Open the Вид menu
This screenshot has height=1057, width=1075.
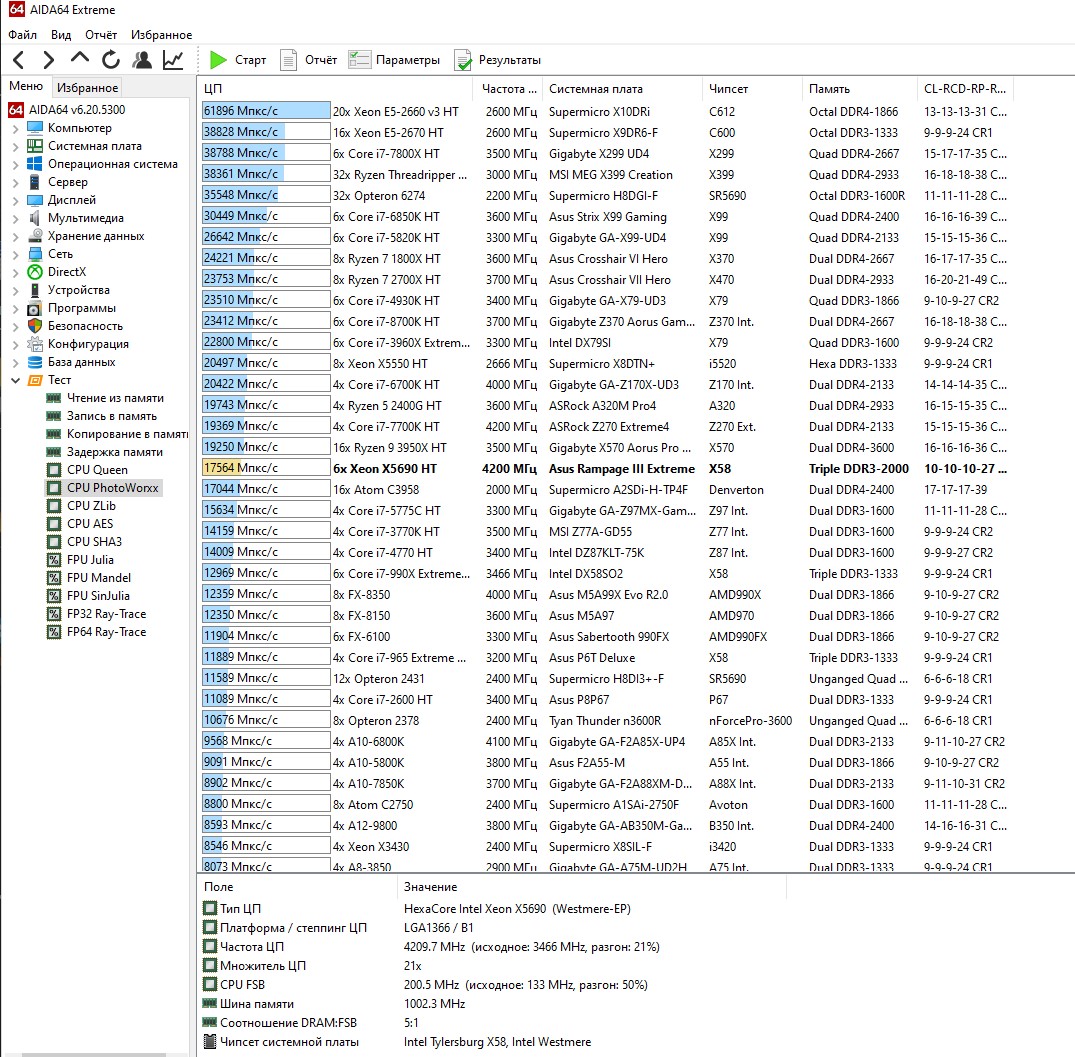(61, 35)
